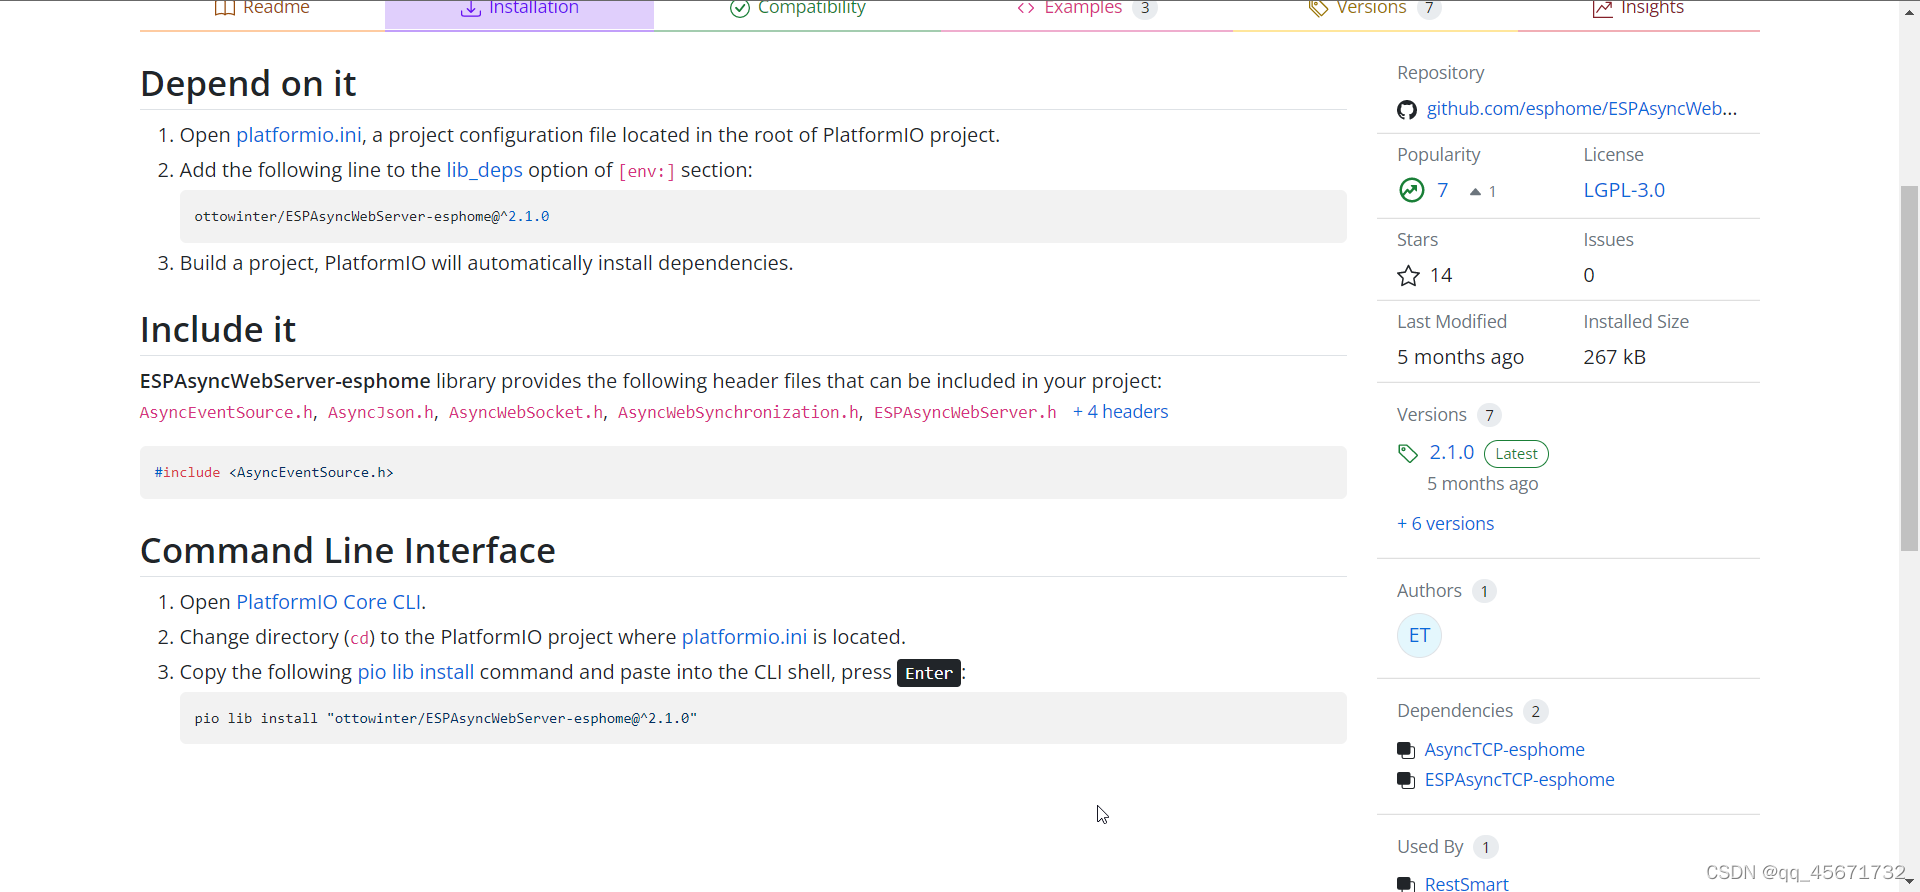Open pio lib install link
Viewport: 1920px width, 892px height.
416,672
